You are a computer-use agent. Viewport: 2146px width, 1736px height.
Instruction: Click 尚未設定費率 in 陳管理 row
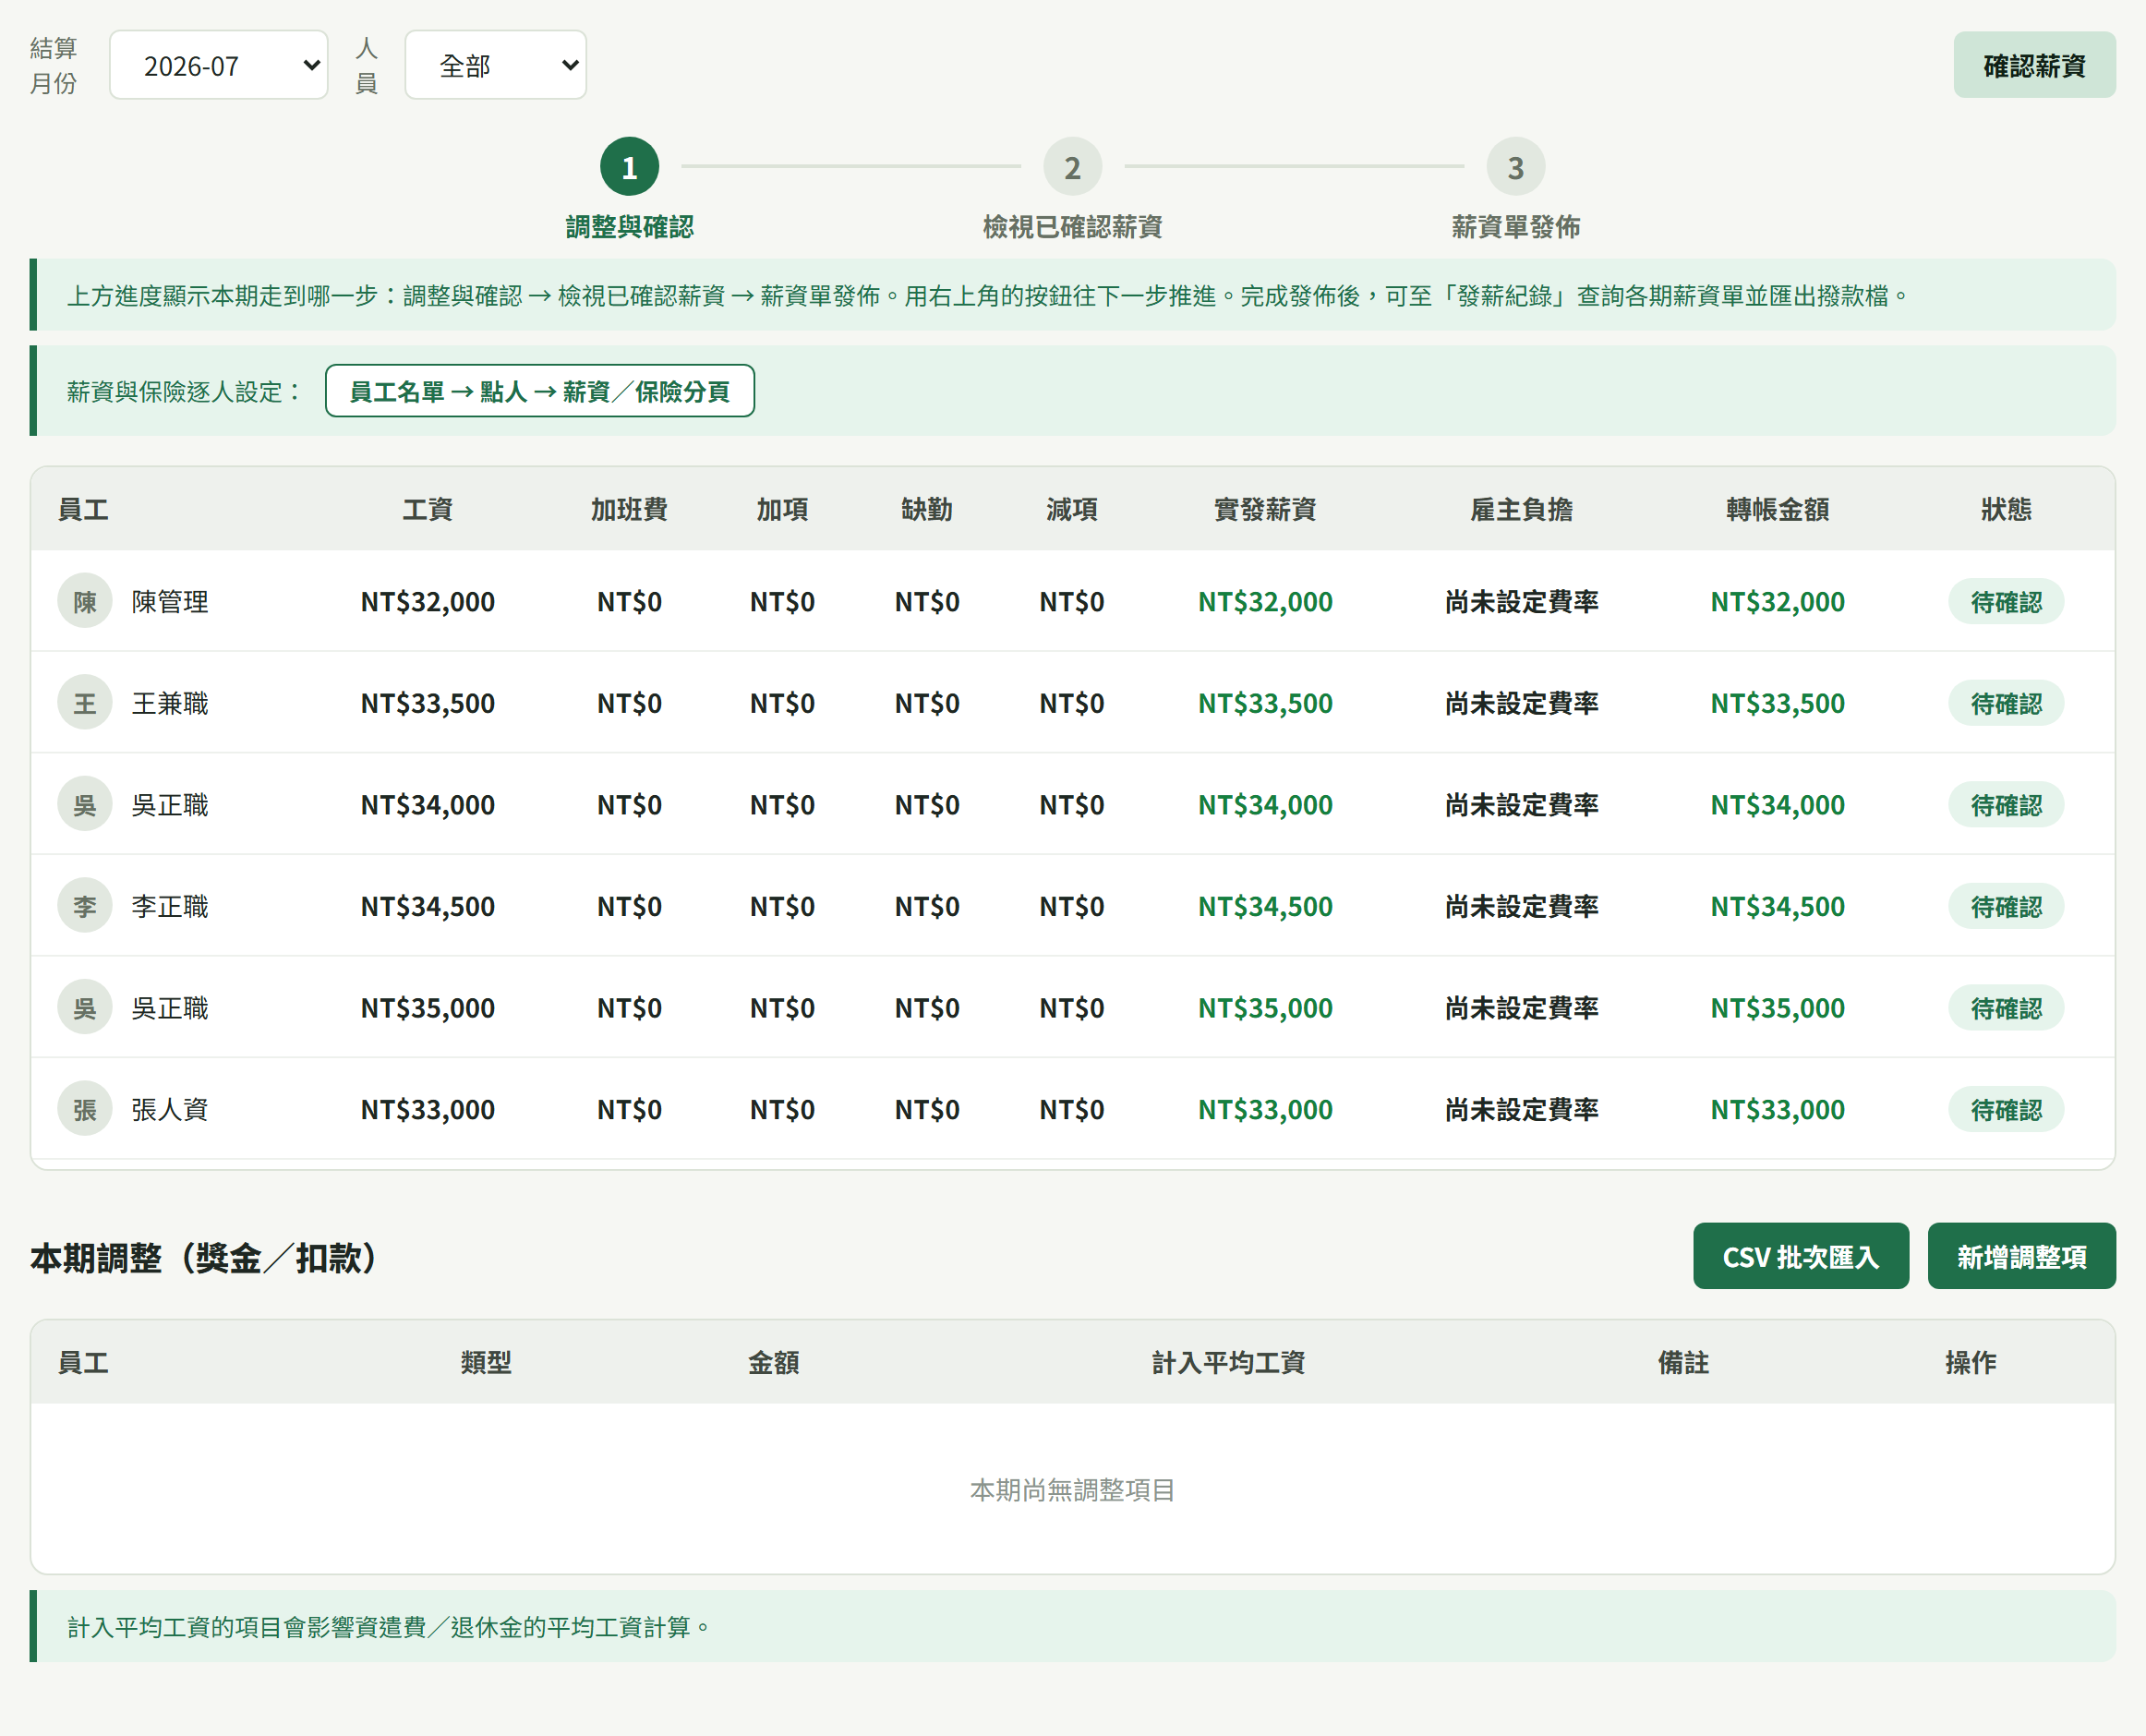[x=1521, y=601]
